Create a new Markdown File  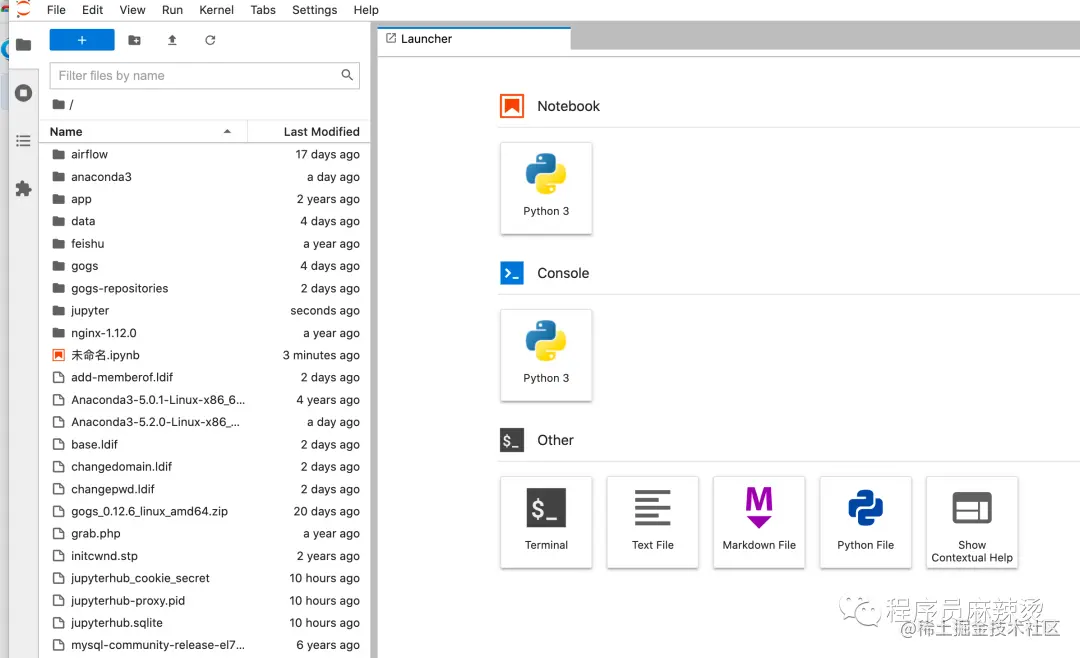[759, 522]
